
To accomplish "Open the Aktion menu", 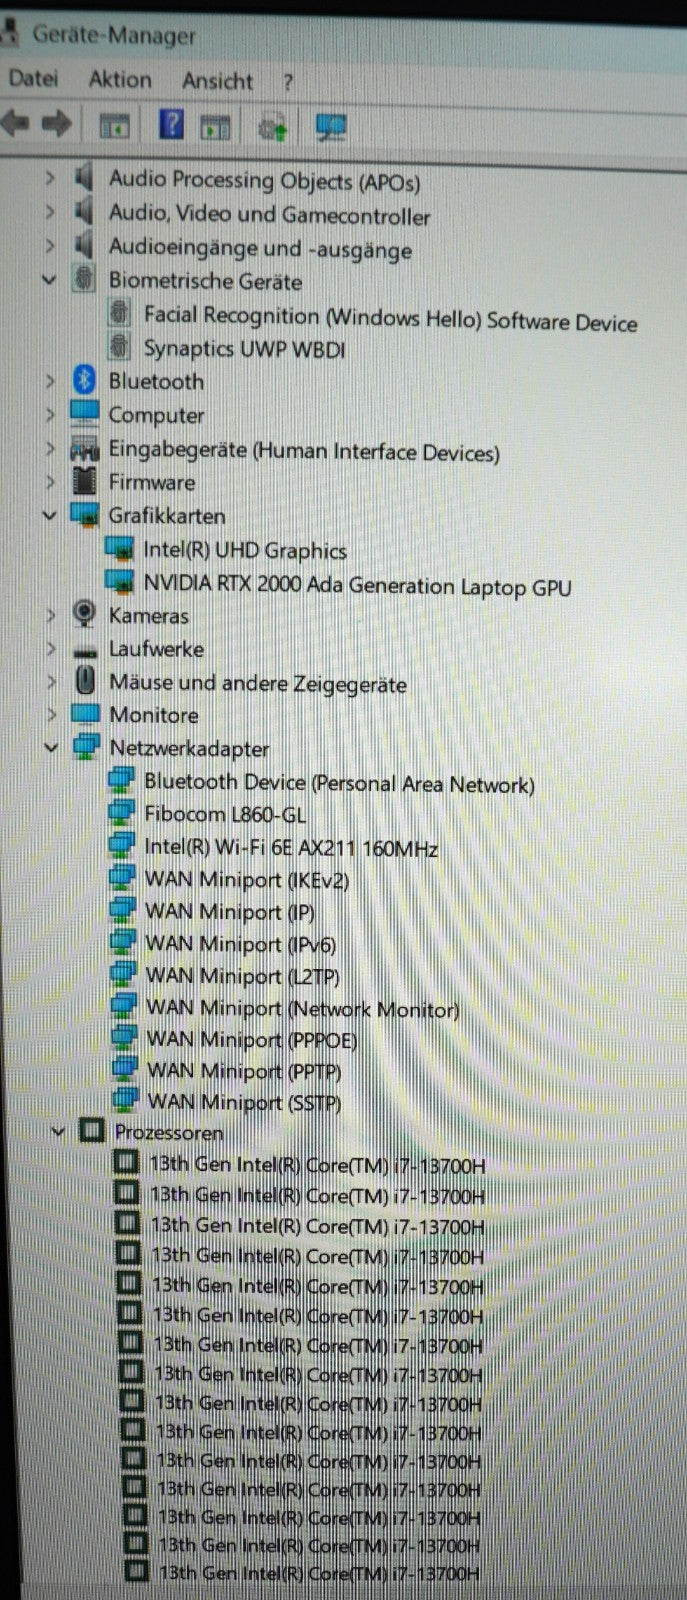I will [120, 79].
